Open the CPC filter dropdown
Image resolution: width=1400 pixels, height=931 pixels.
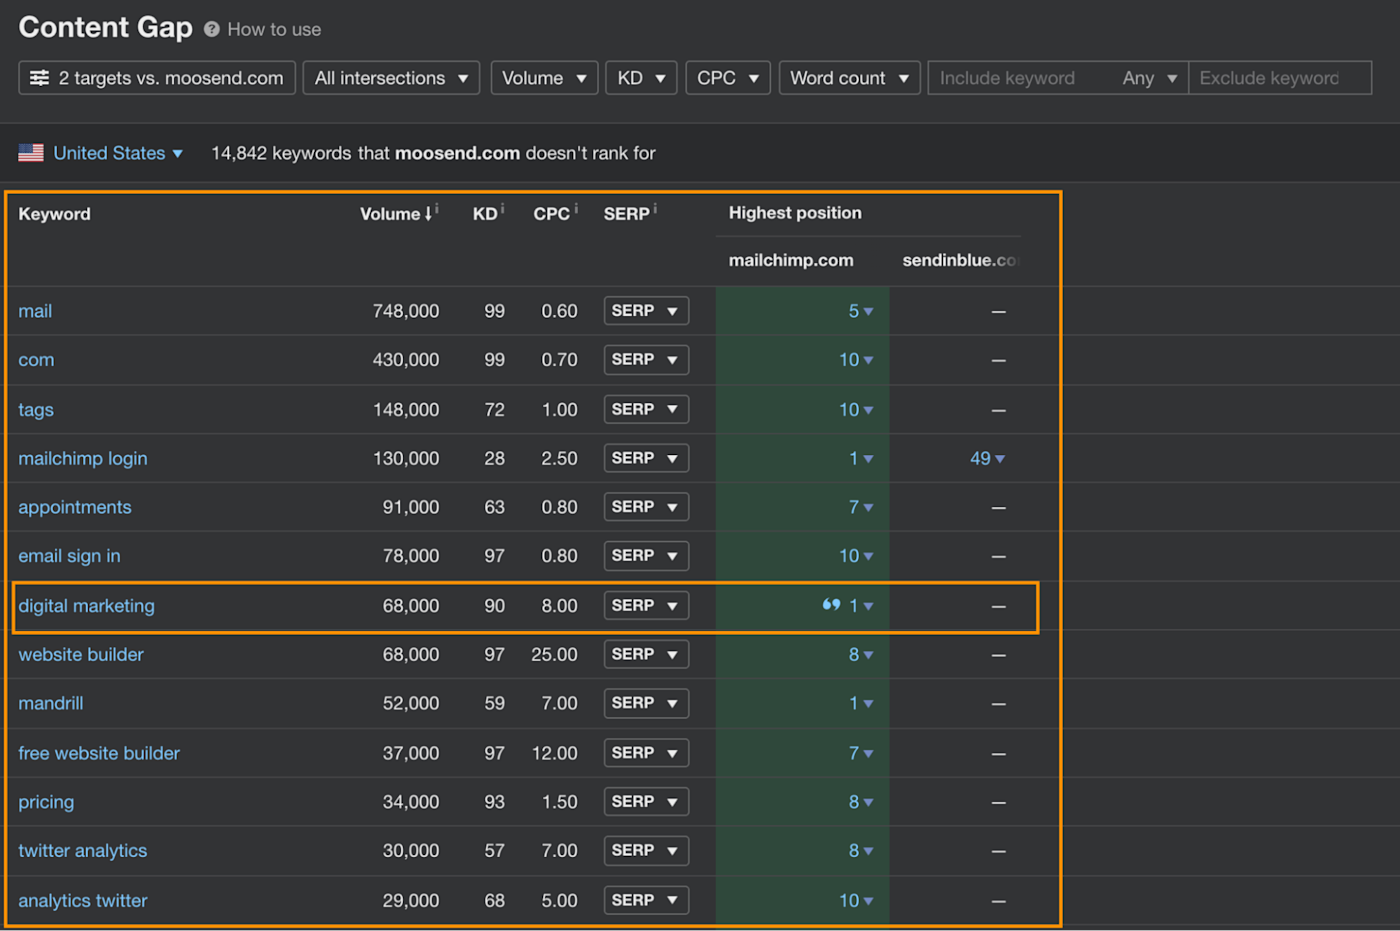tap(727, 78)
